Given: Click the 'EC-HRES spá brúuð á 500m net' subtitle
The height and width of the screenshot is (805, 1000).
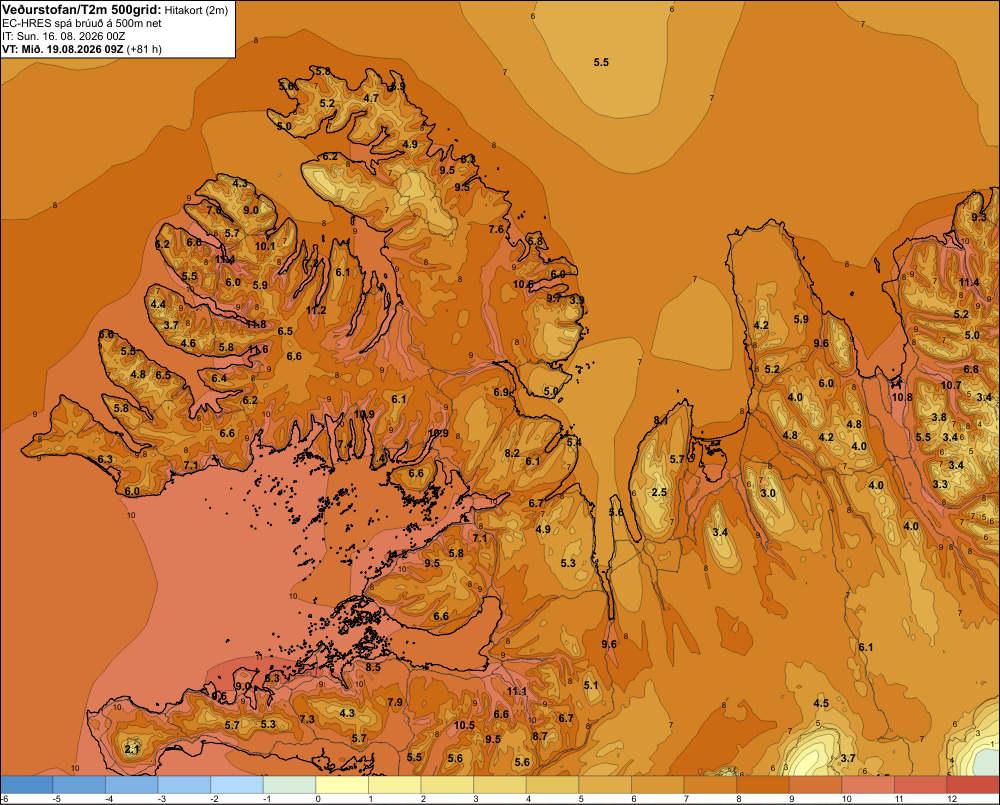Looking at the screenshot, I should [x=82, y=24].
